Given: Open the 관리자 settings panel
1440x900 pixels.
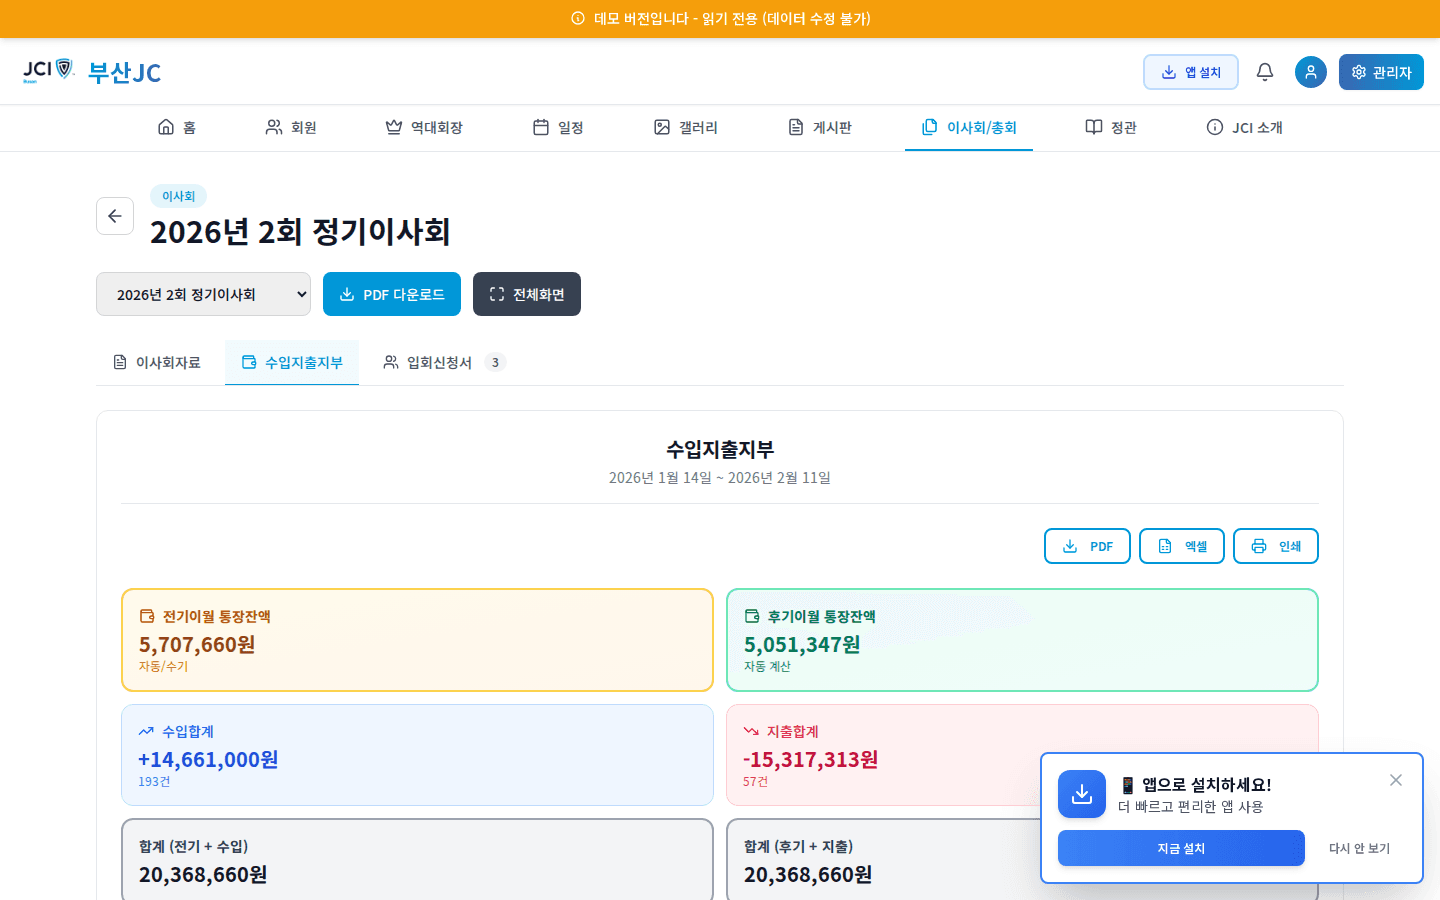Looking at the screenshot, I should 1381,71.
